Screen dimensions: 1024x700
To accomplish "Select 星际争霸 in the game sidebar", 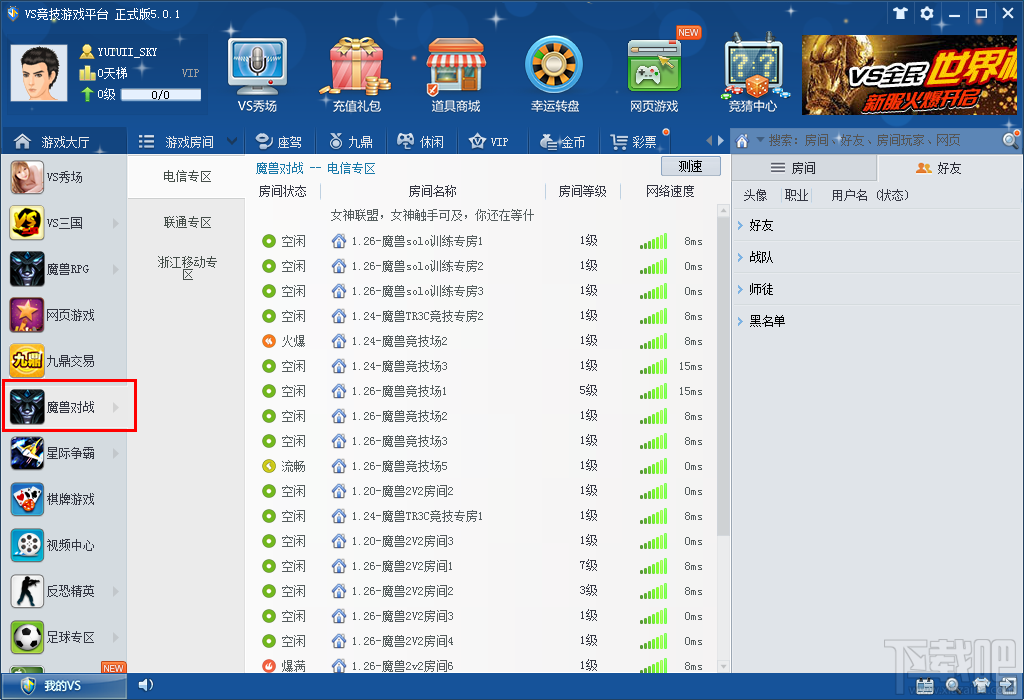I will pyautogui.click(x=65, y=453).
